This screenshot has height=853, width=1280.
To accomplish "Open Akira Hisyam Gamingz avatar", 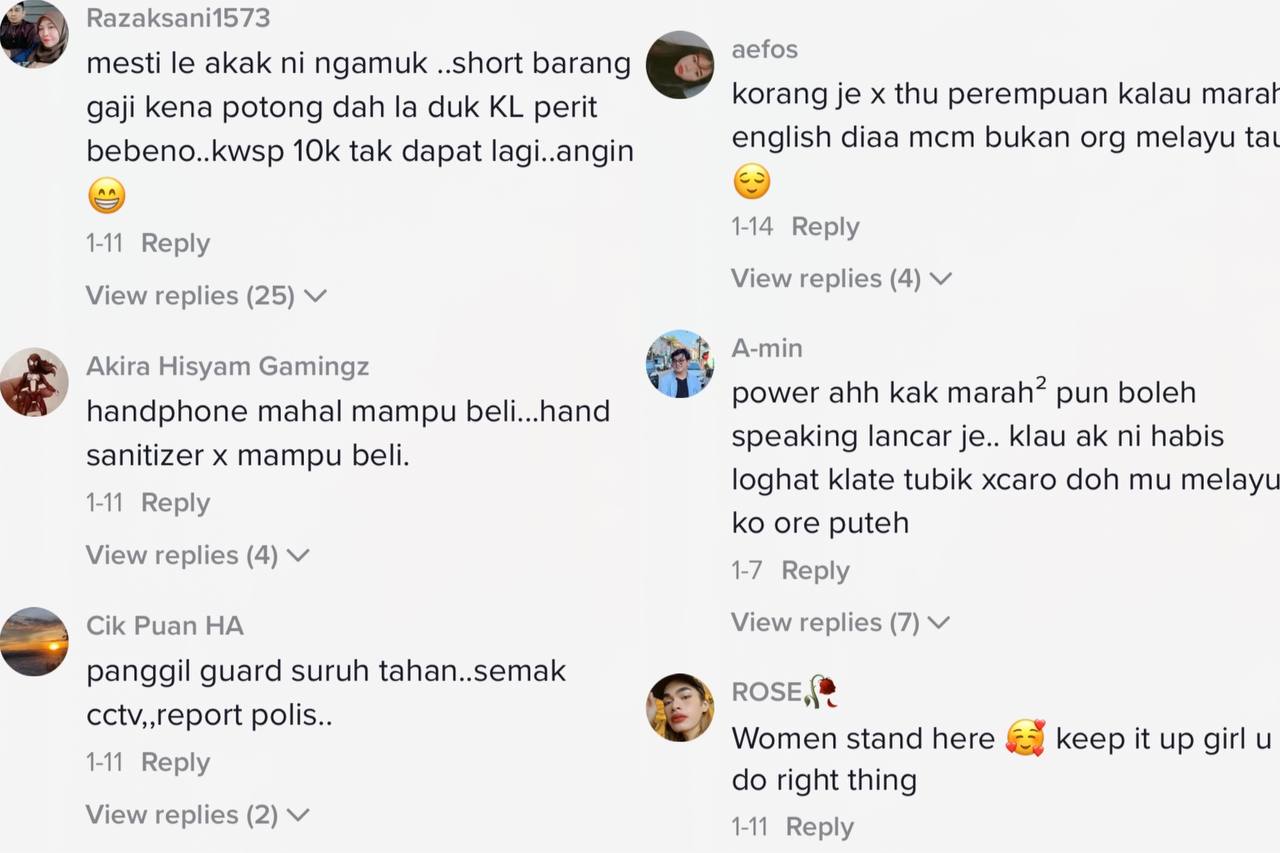I will [34, 382].
